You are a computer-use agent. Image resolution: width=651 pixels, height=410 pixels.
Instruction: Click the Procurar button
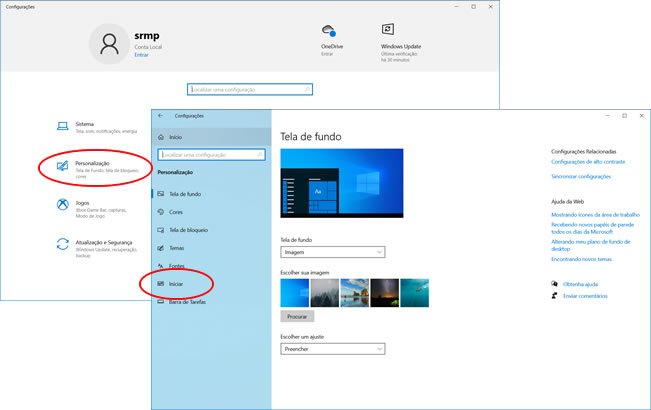(x=297, y=315)
